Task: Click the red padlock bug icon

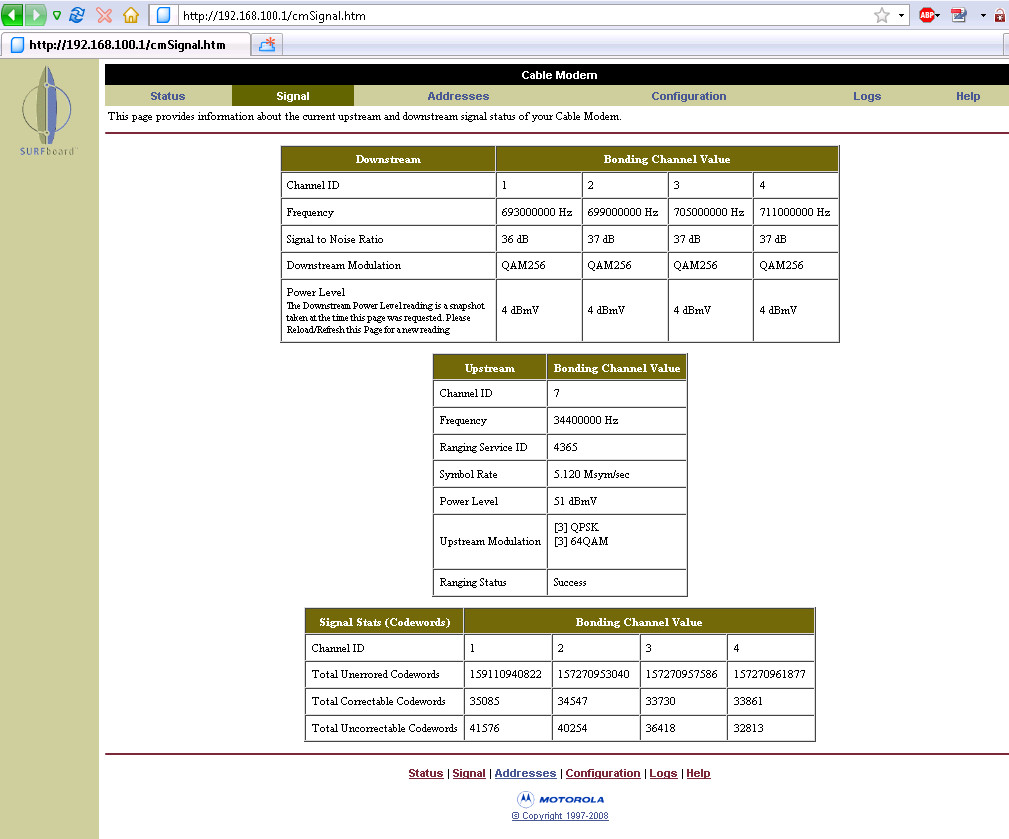Action: 1000,15
